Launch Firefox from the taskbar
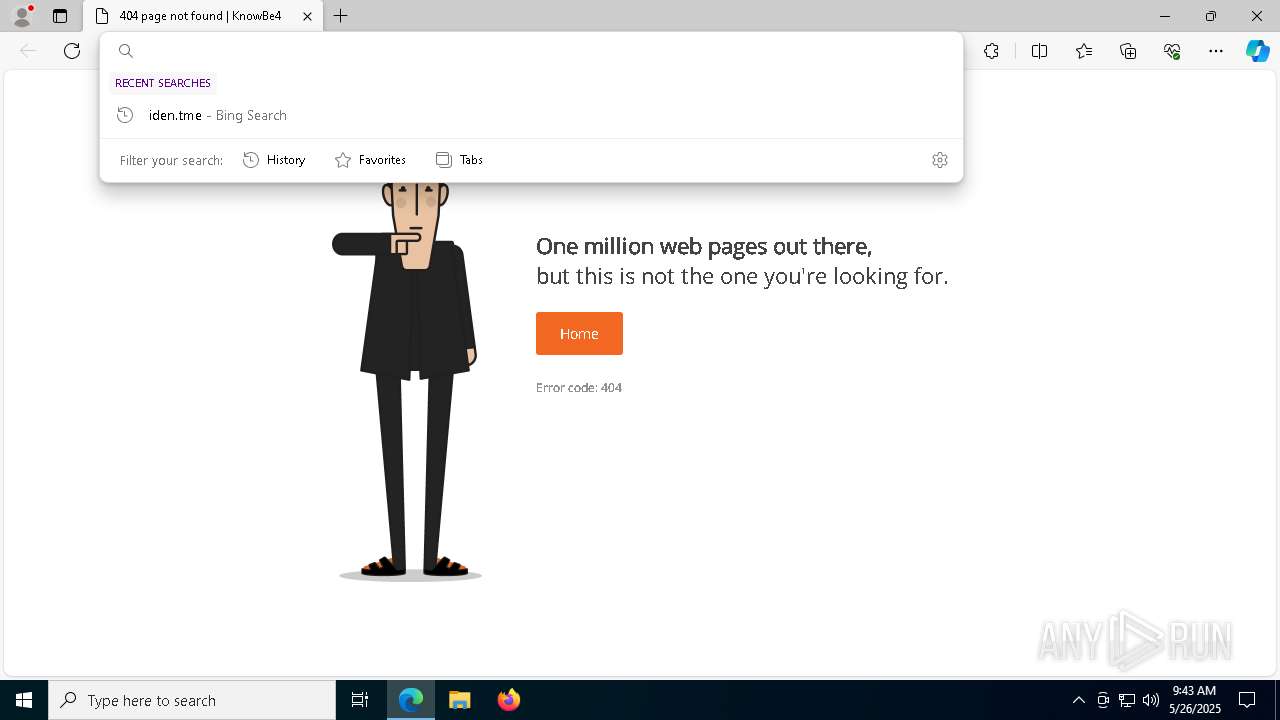 click(509, 700)
